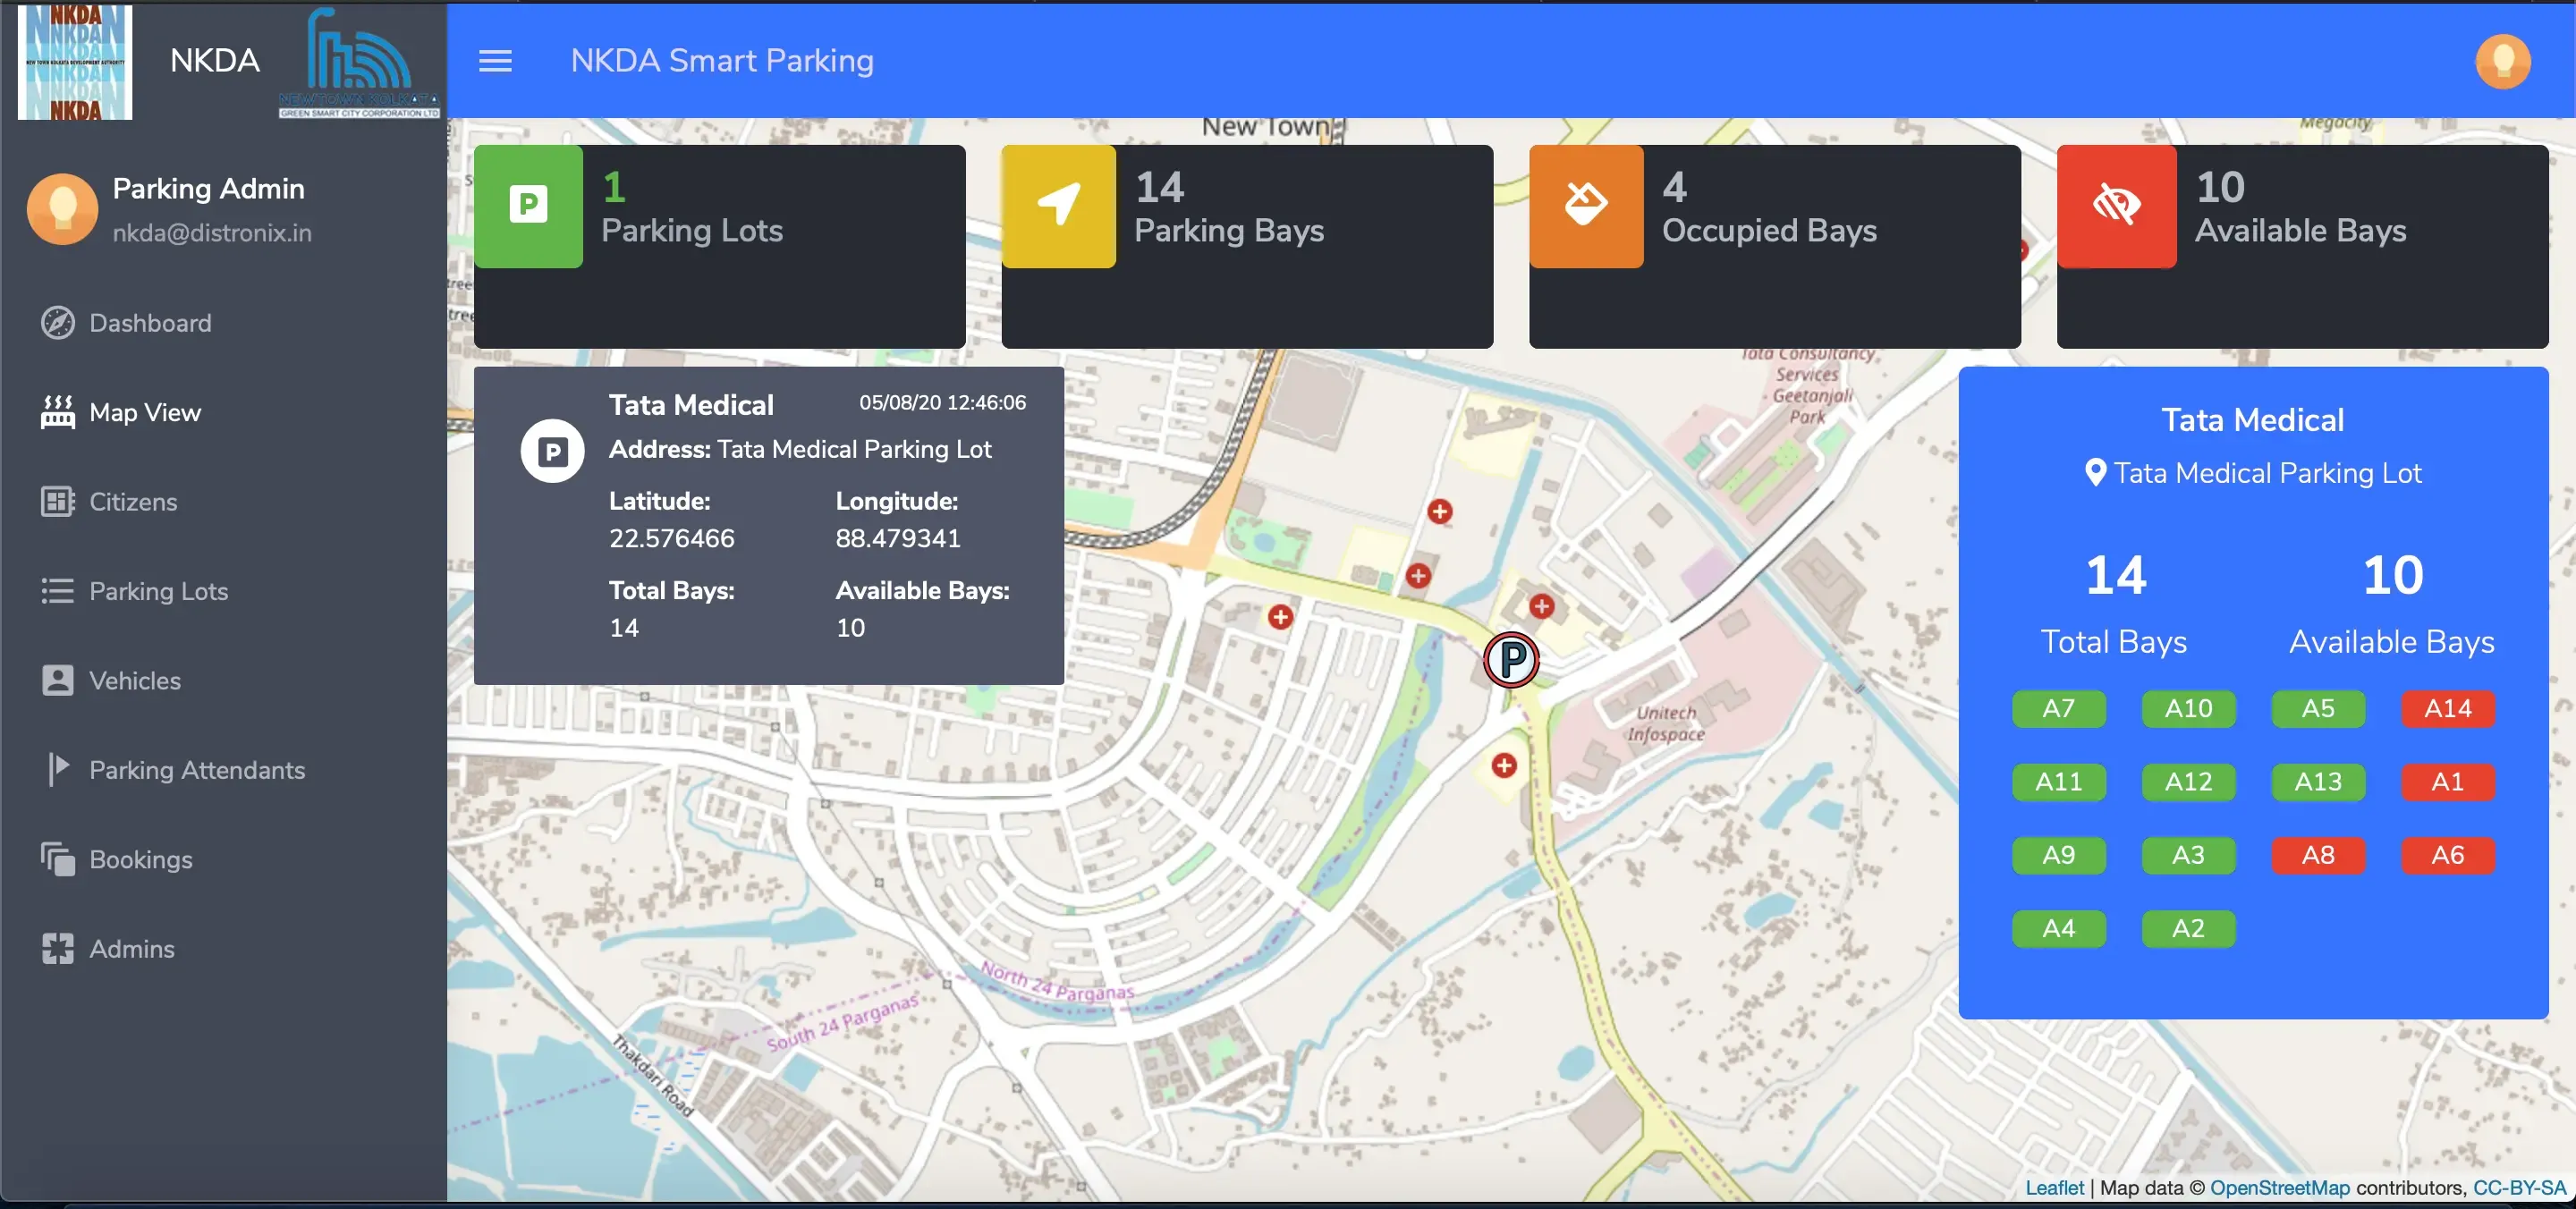Select Bookings in the sidebar menu

[141, 858]
